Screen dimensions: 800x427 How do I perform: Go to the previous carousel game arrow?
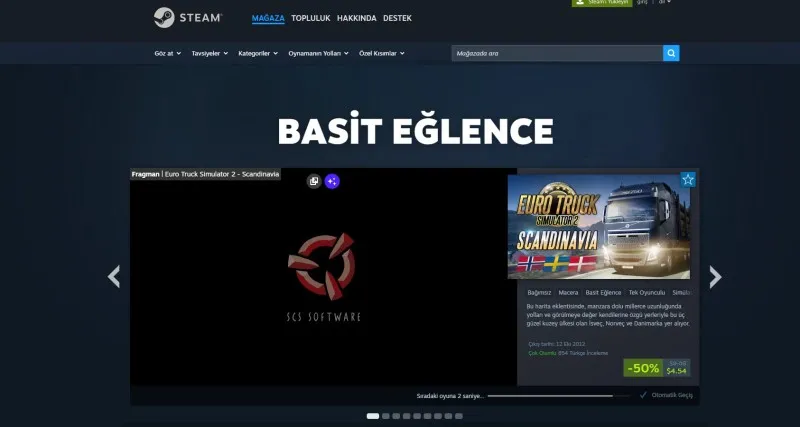pyautogui.click(x=113, y=277)
